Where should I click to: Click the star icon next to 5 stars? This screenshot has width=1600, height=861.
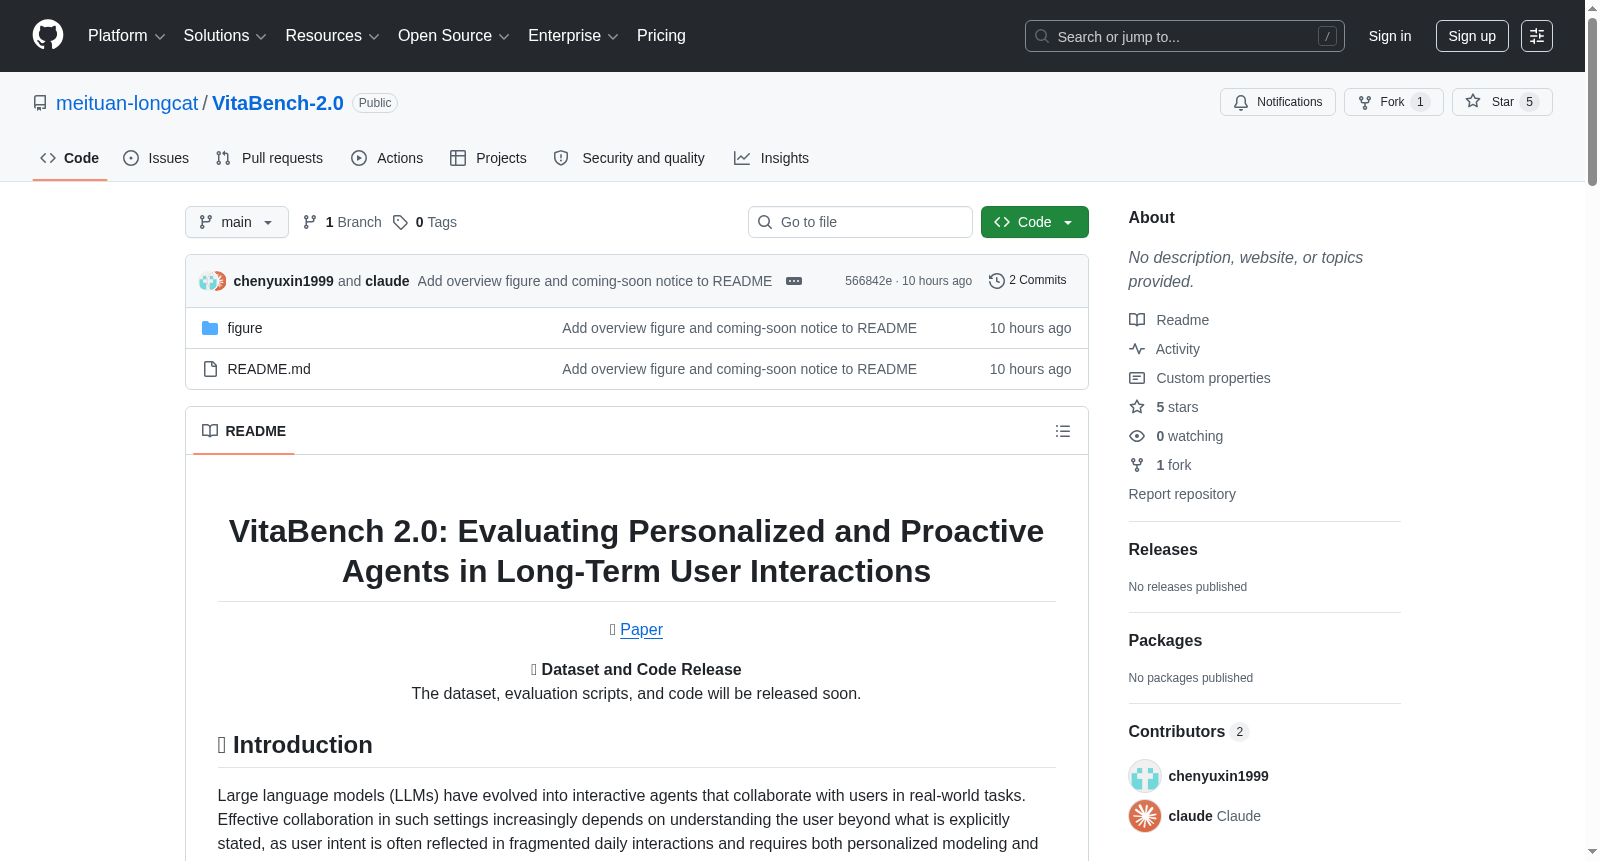(x=1137, y=407)
